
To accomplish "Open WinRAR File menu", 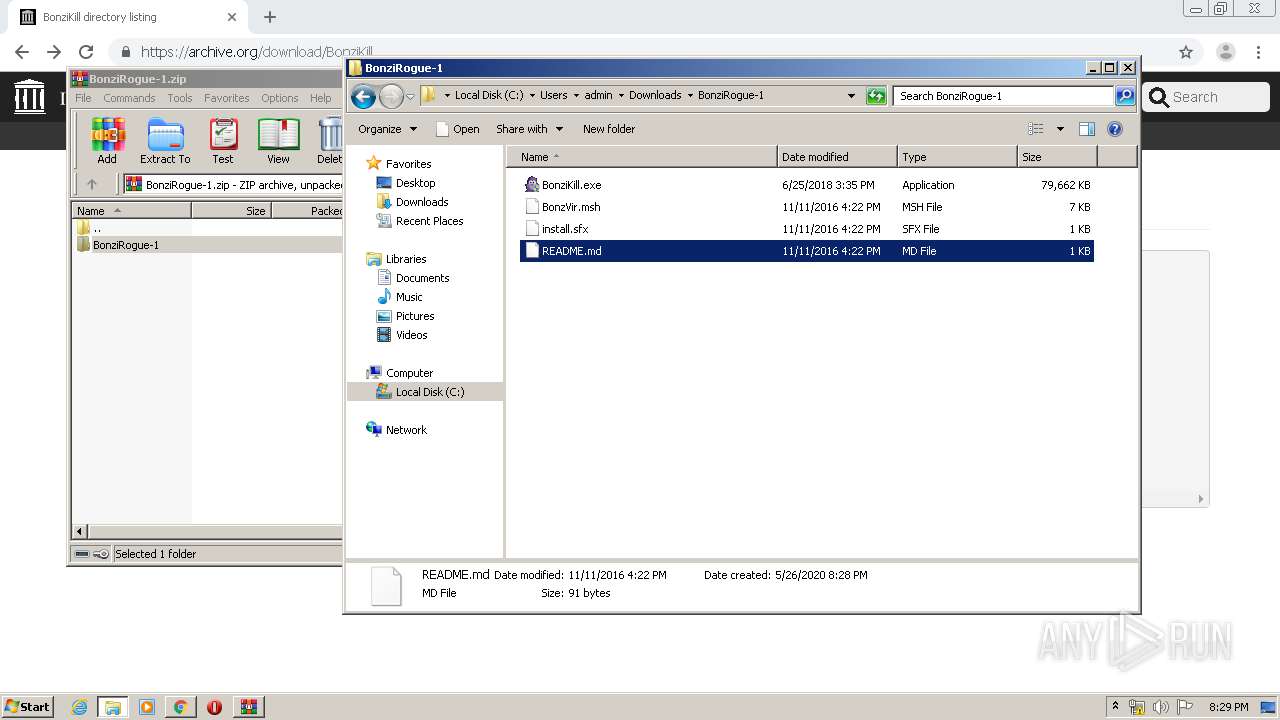I will point(83,98).
